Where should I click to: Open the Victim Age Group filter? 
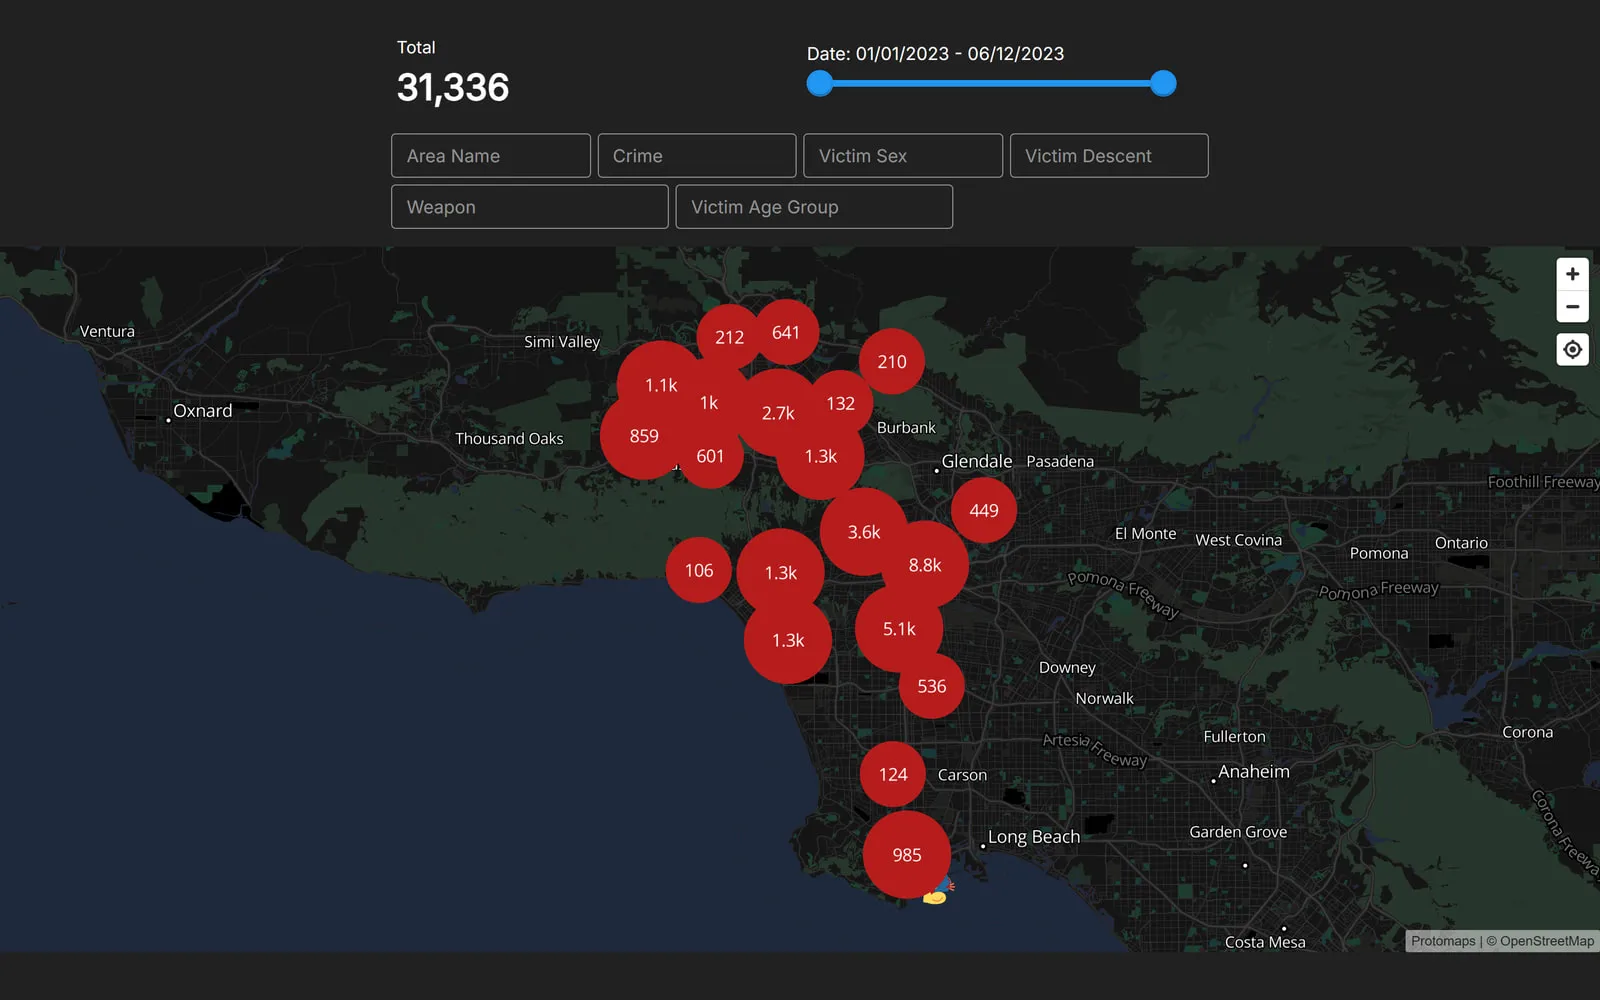[814, 207]
